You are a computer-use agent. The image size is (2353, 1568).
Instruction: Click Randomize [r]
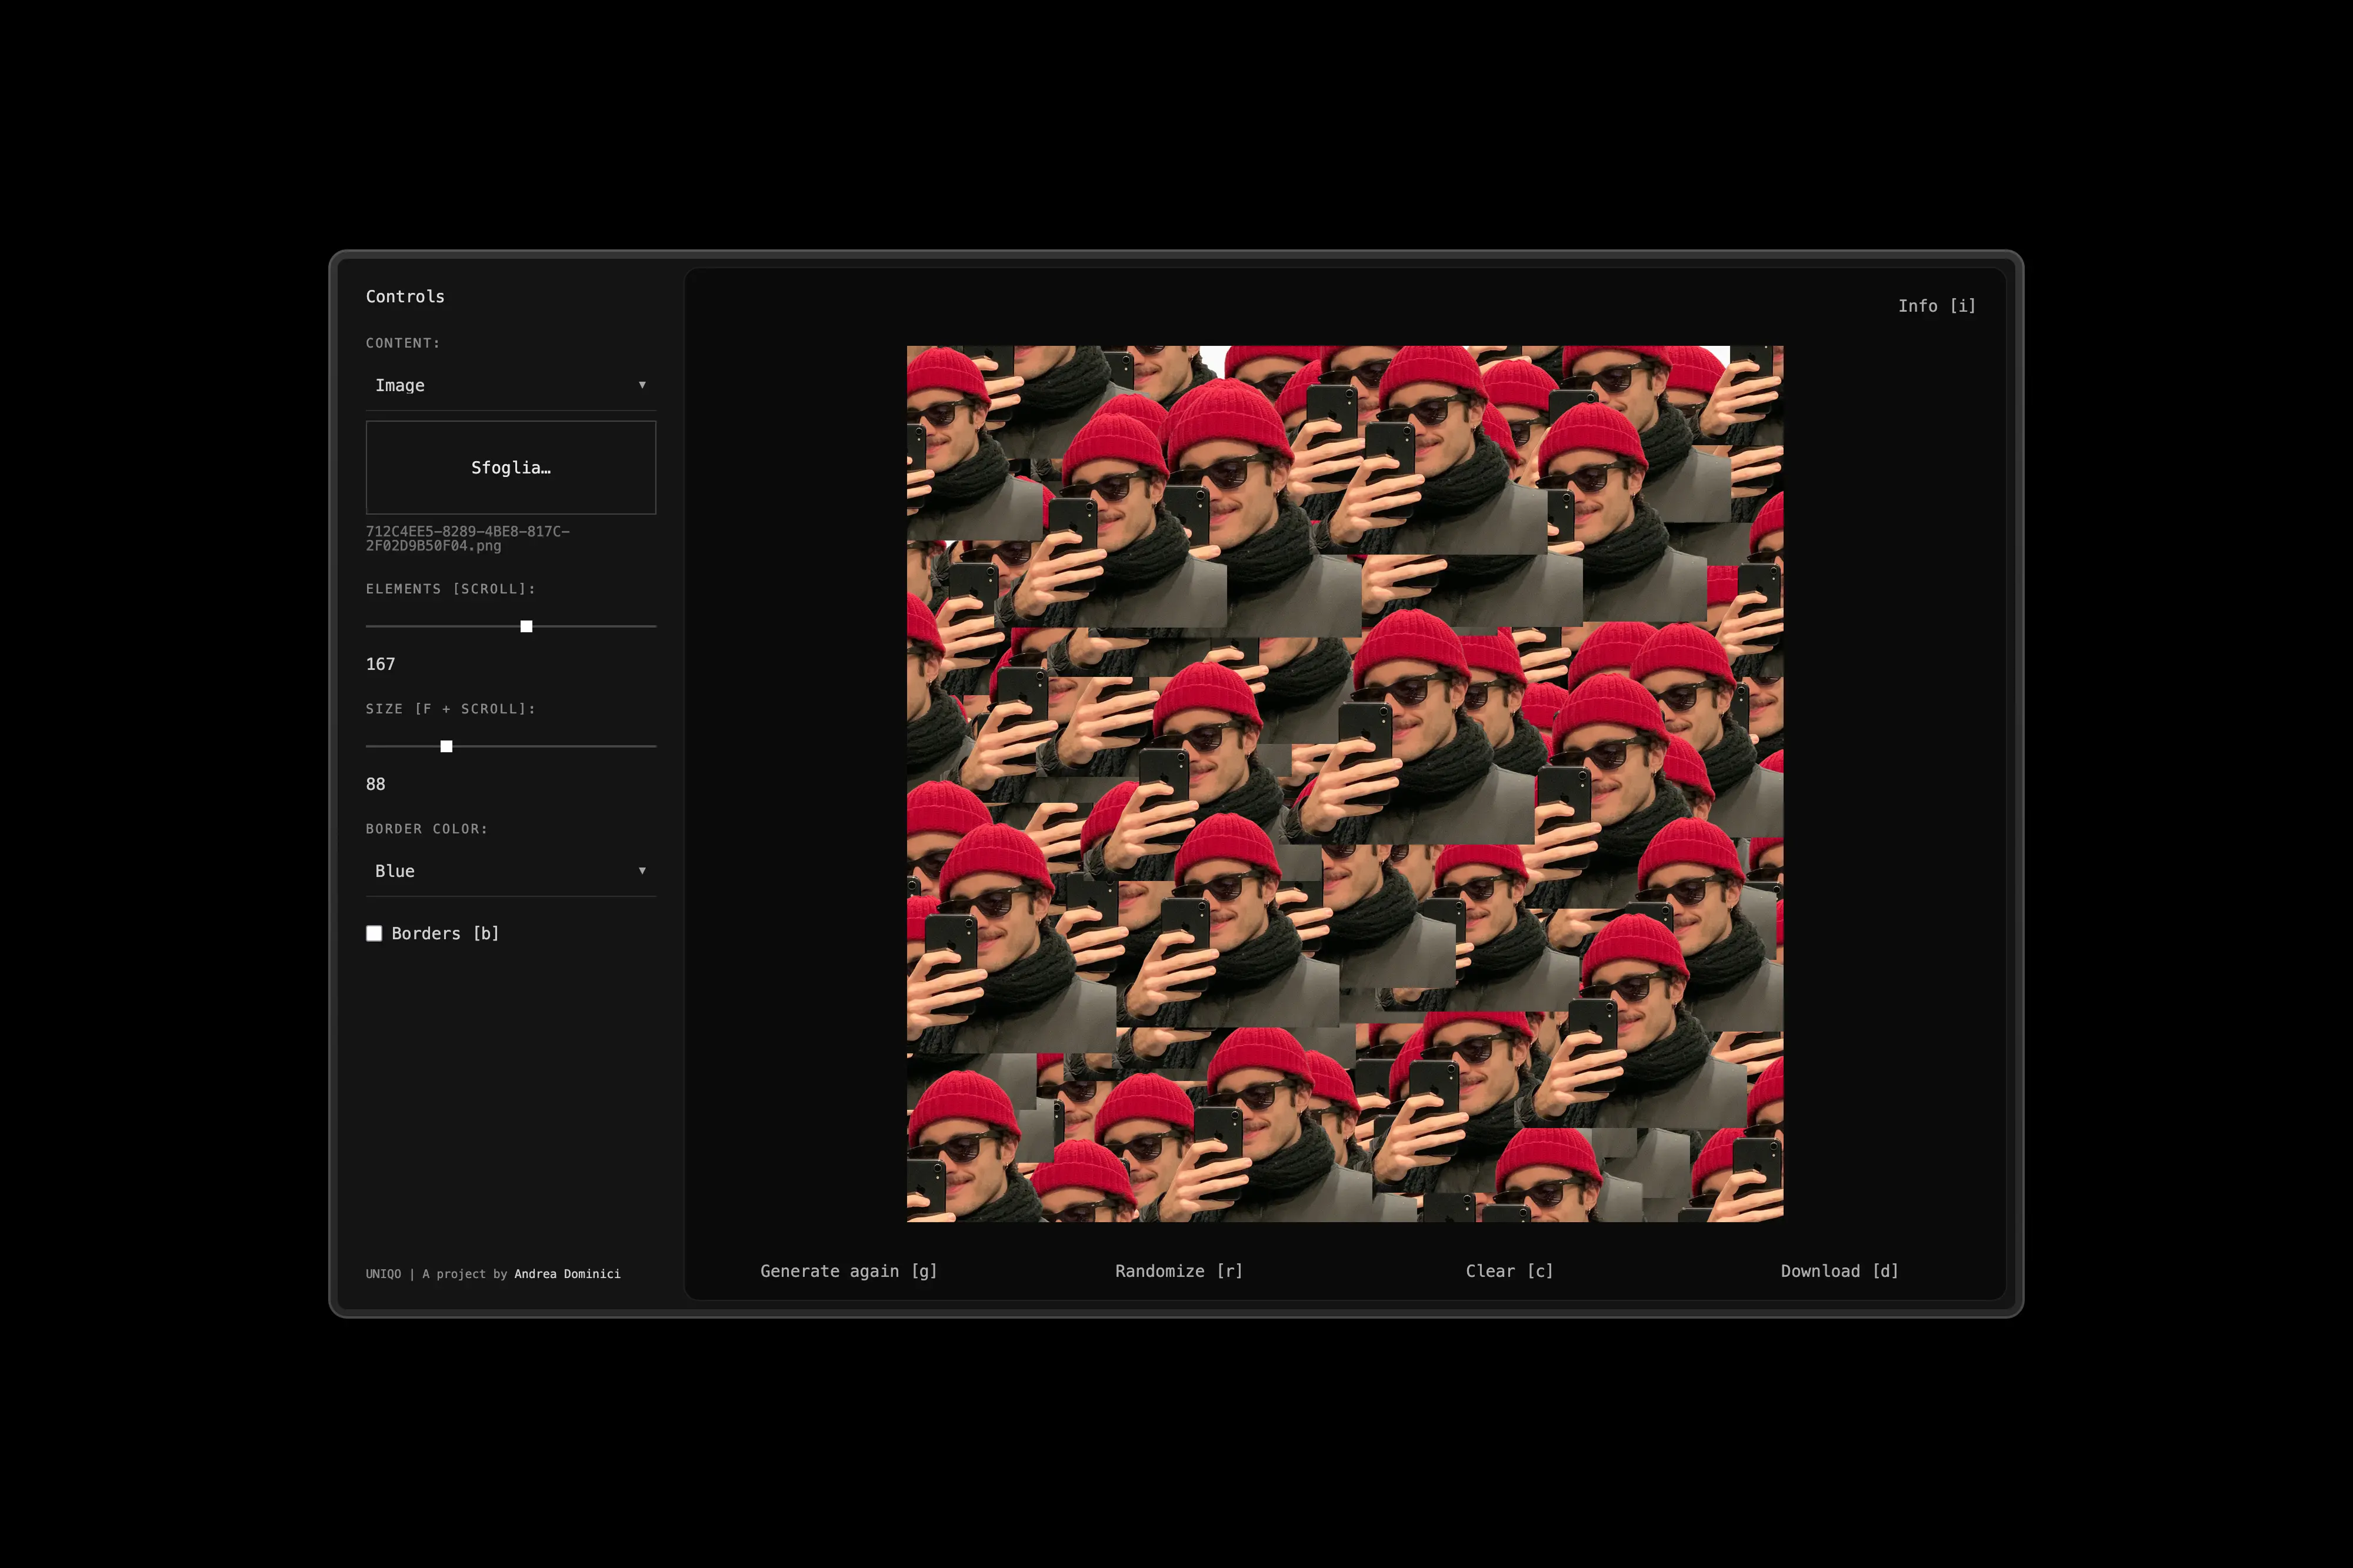(1178, 1271)
